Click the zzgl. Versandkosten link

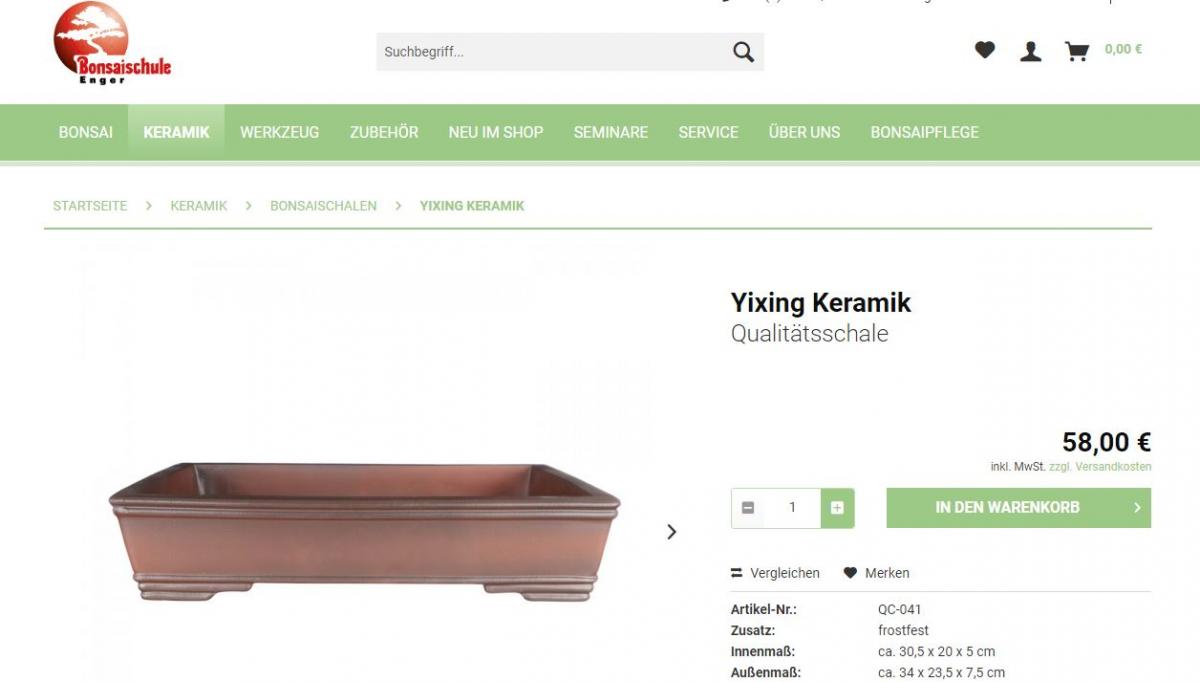point(1100,467)
